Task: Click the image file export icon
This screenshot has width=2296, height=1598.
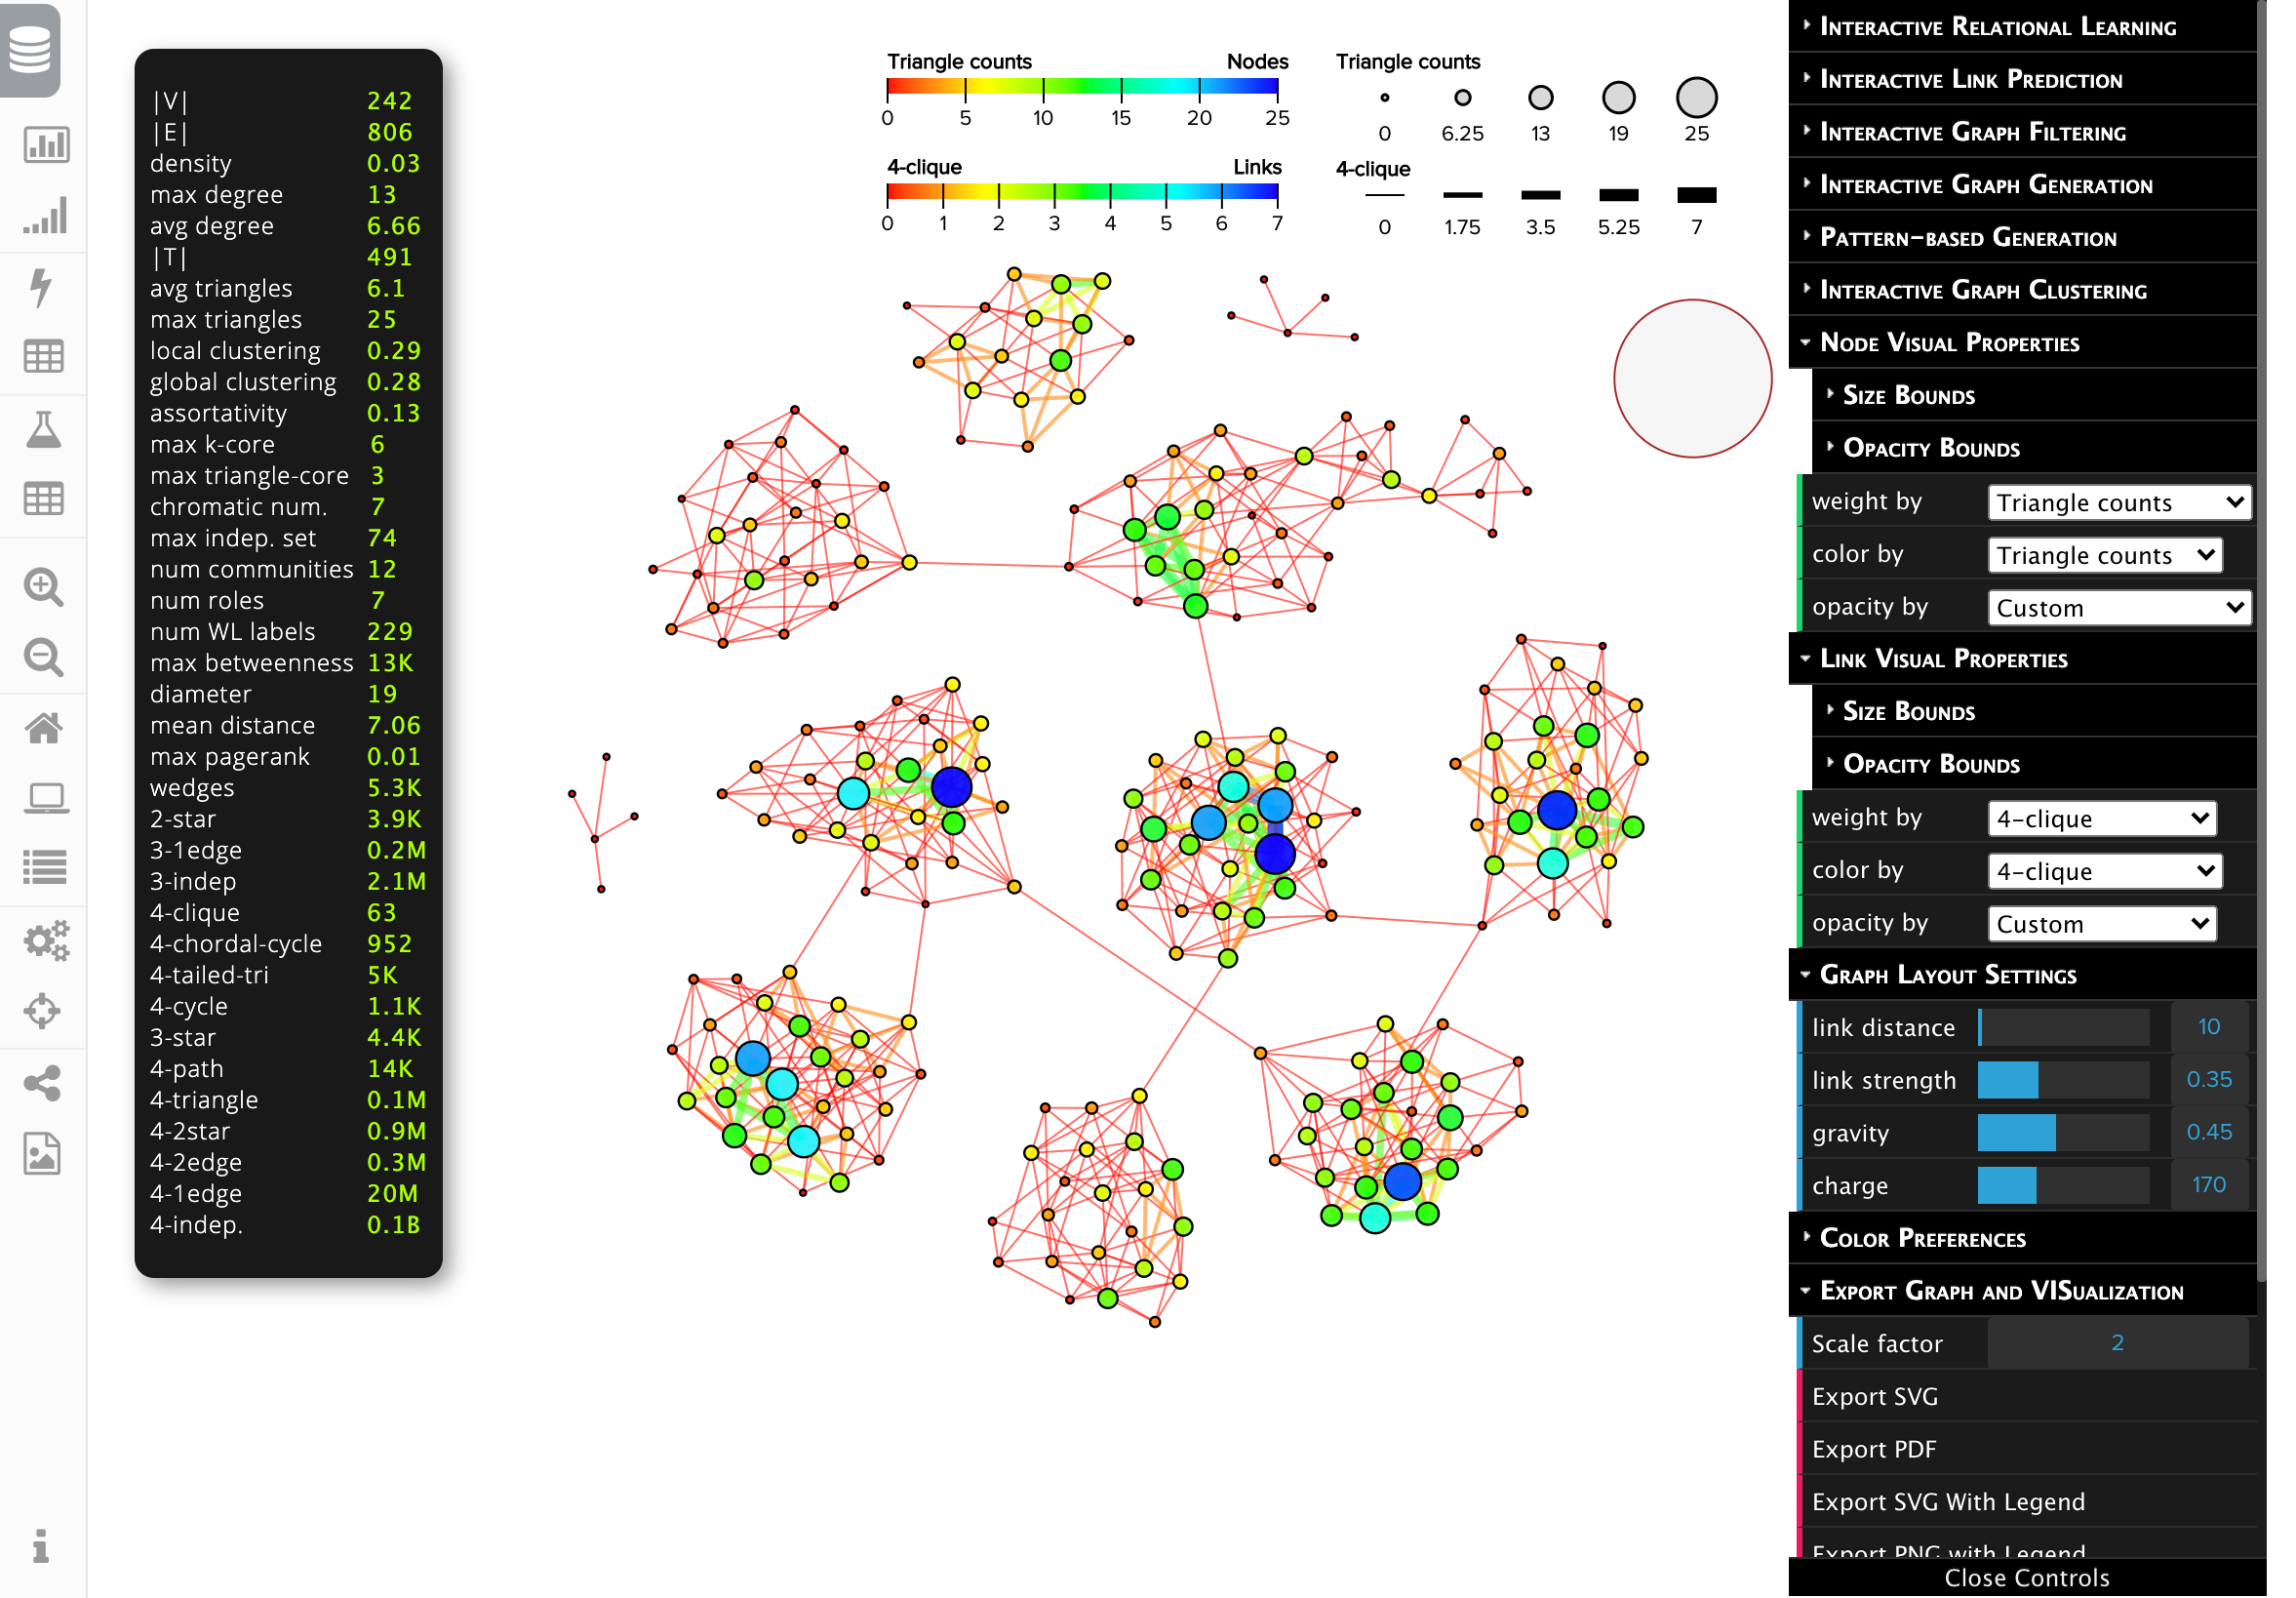Action: [x=42, y=1155]
